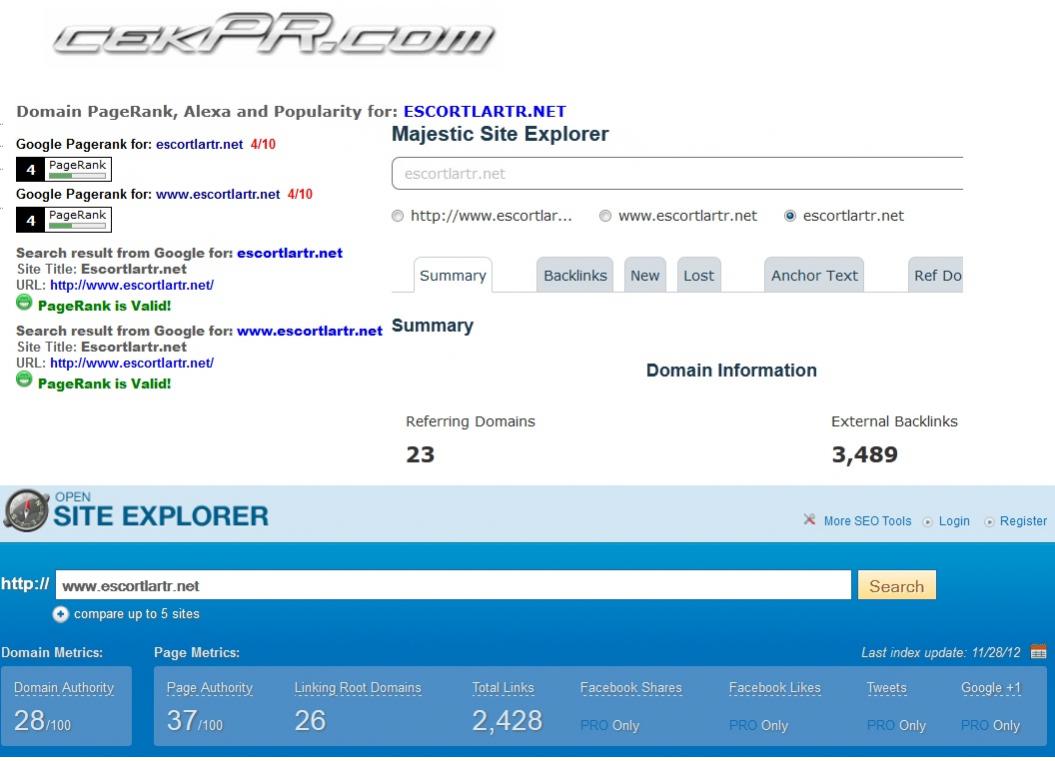Click the PageRank 4 badge under escortlartr.net
The width and height of the screenshot is (1055, 761).
pos(64,169)
